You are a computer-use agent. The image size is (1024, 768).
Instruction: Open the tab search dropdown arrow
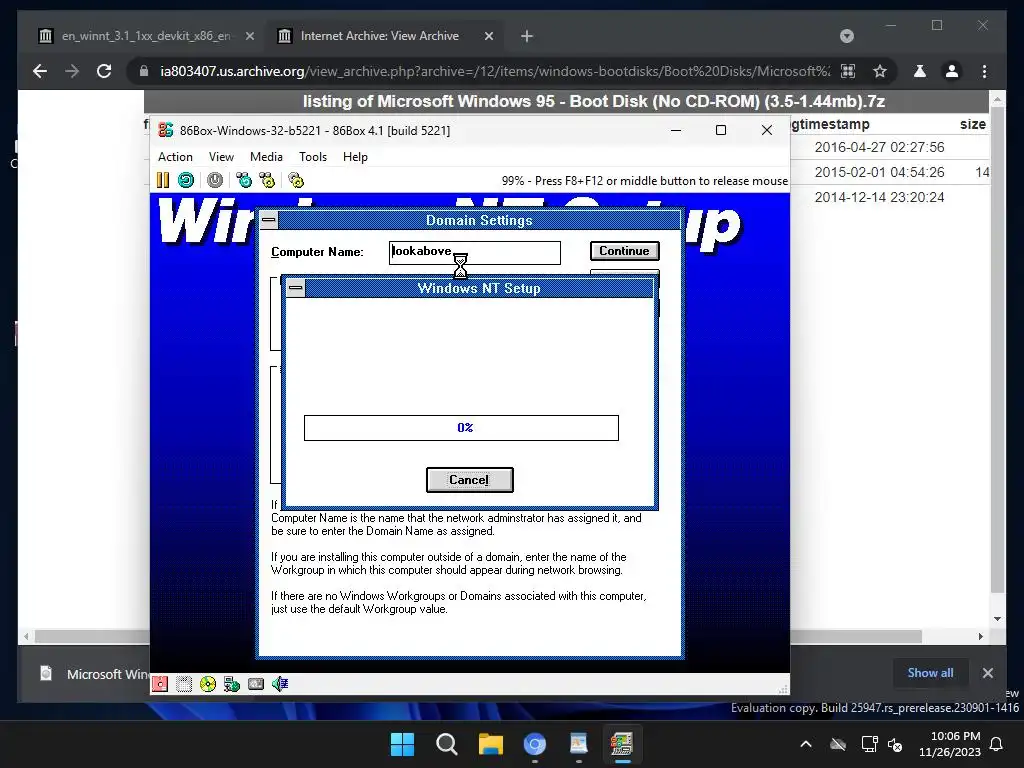pyautogui.click(x=846, y=36)
